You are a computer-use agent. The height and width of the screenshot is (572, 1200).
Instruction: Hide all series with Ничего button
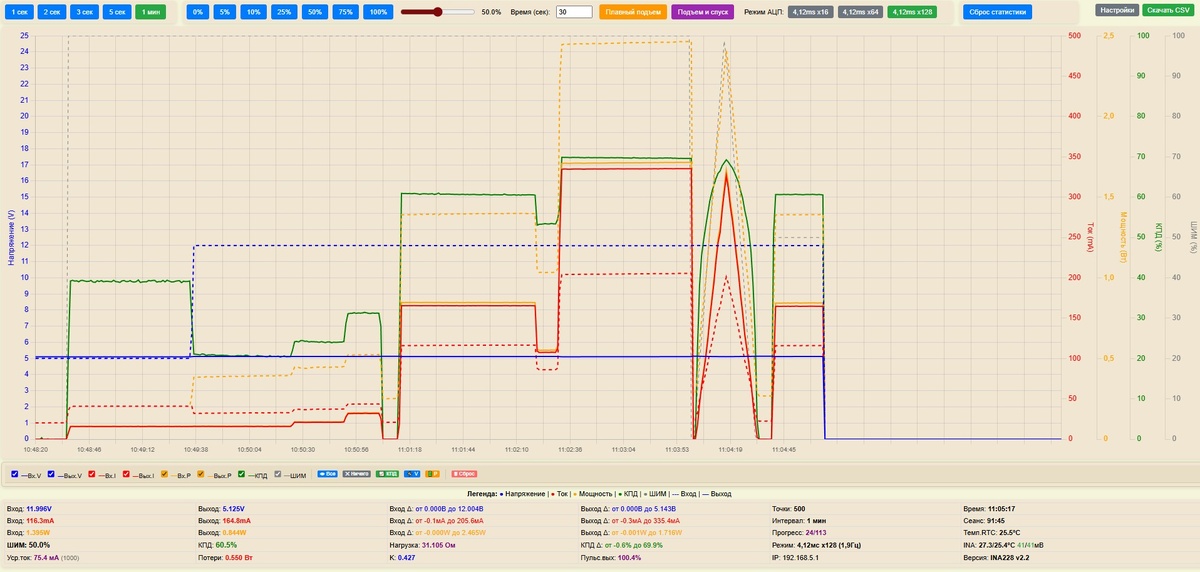pyautogui.click(x=357, y=474)
